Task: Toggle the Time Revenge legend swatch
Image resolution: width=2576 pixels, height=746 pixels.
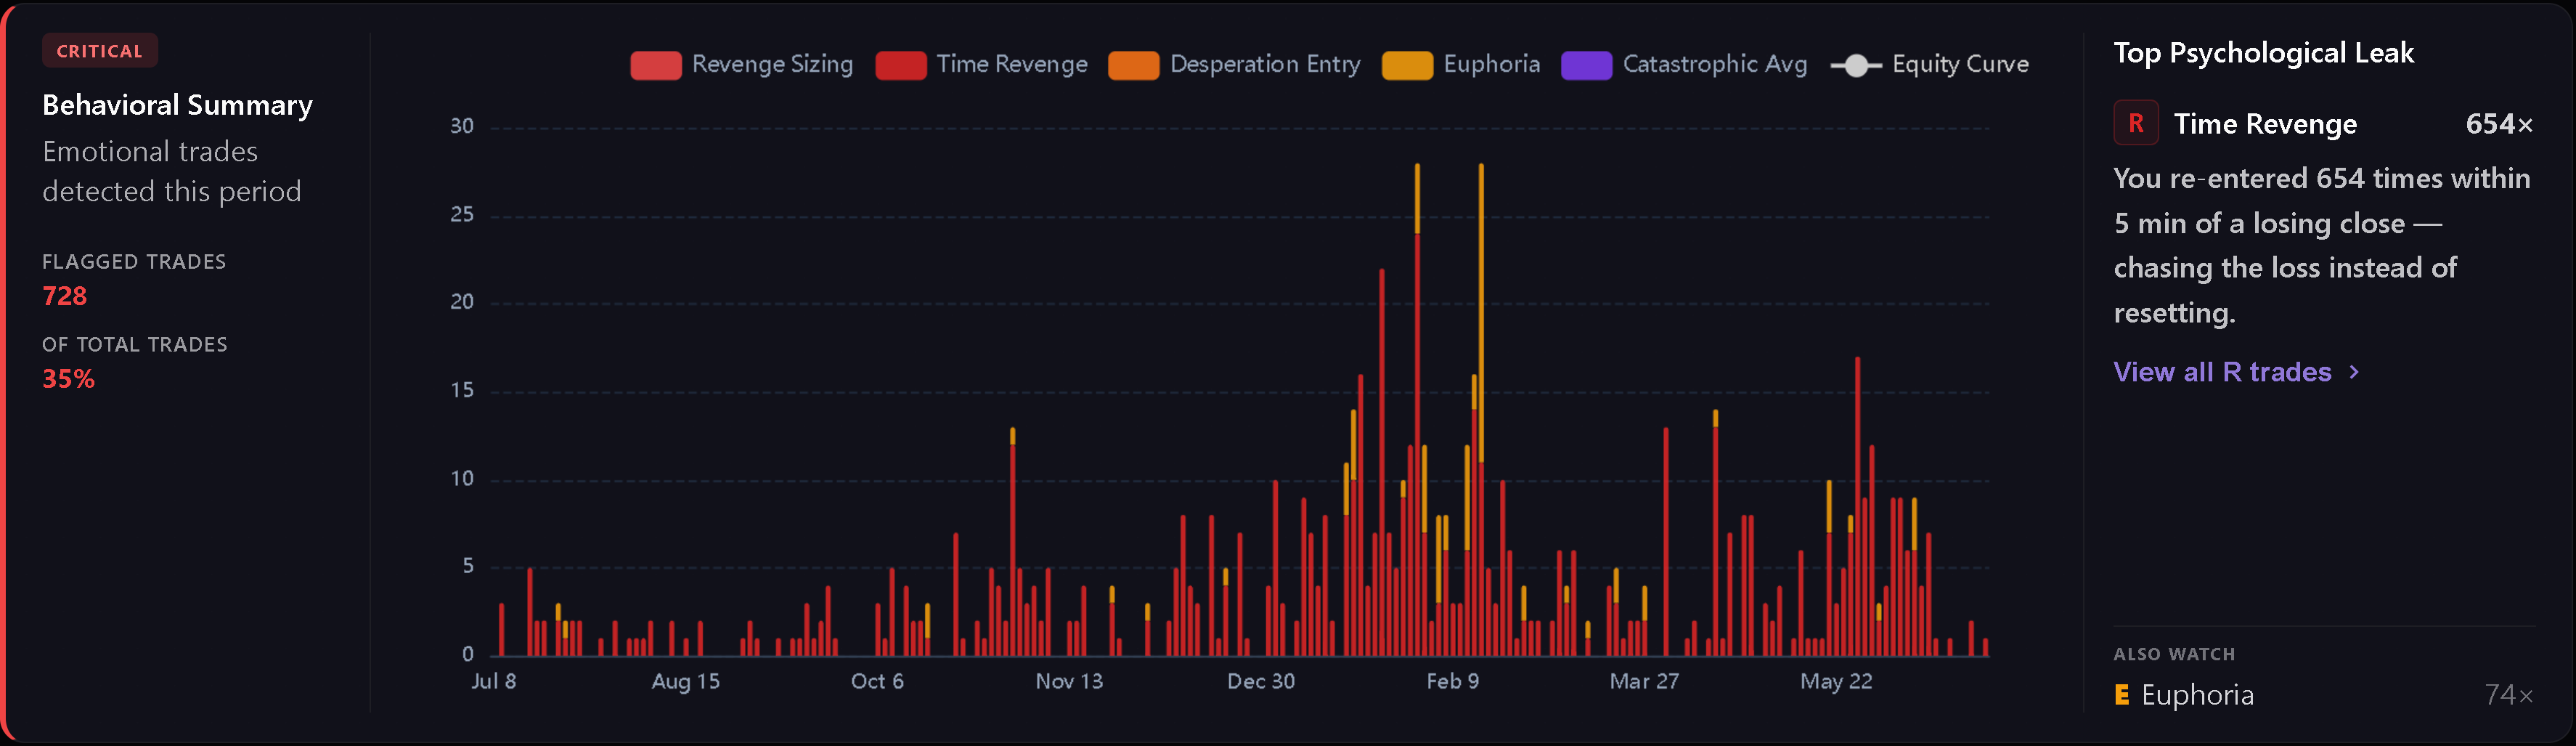Action: (900, 65)
